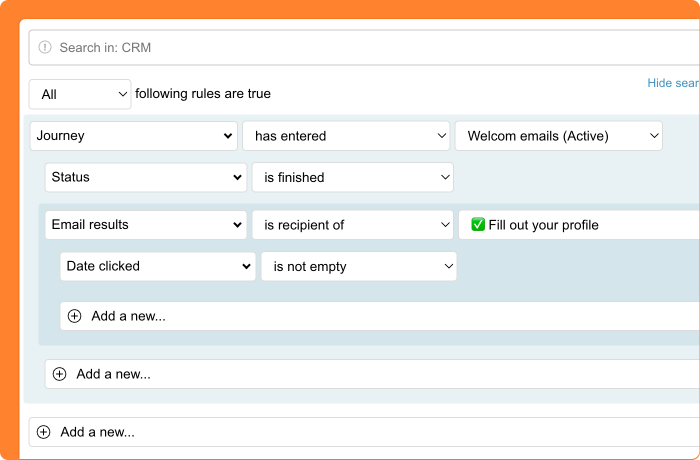Image resolution: width=700 pixels, height=460 pixels.
Task: Open the Status field dropdown
Action: (145, 177)
